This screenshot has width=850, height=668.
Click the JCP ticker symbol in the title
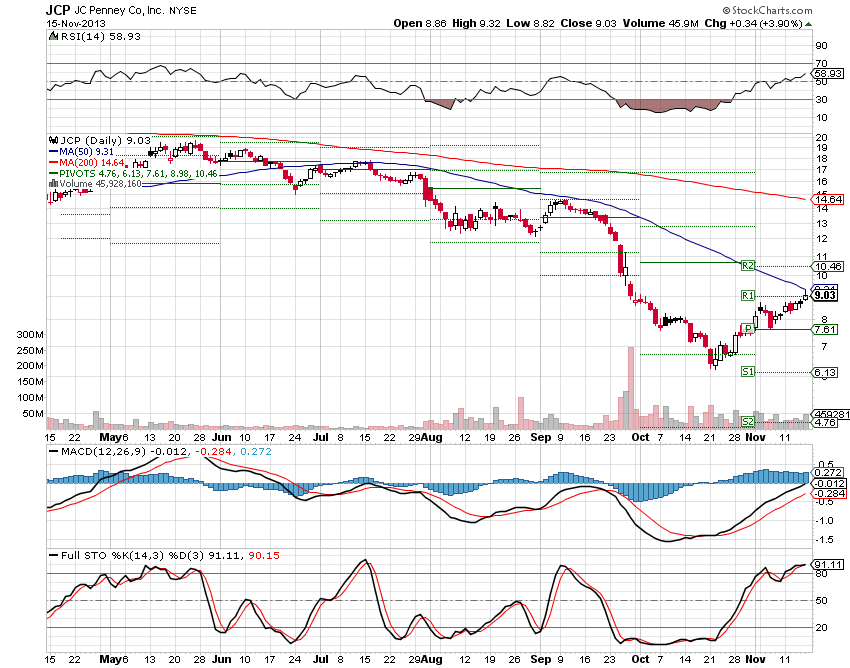tap(58, 10)
